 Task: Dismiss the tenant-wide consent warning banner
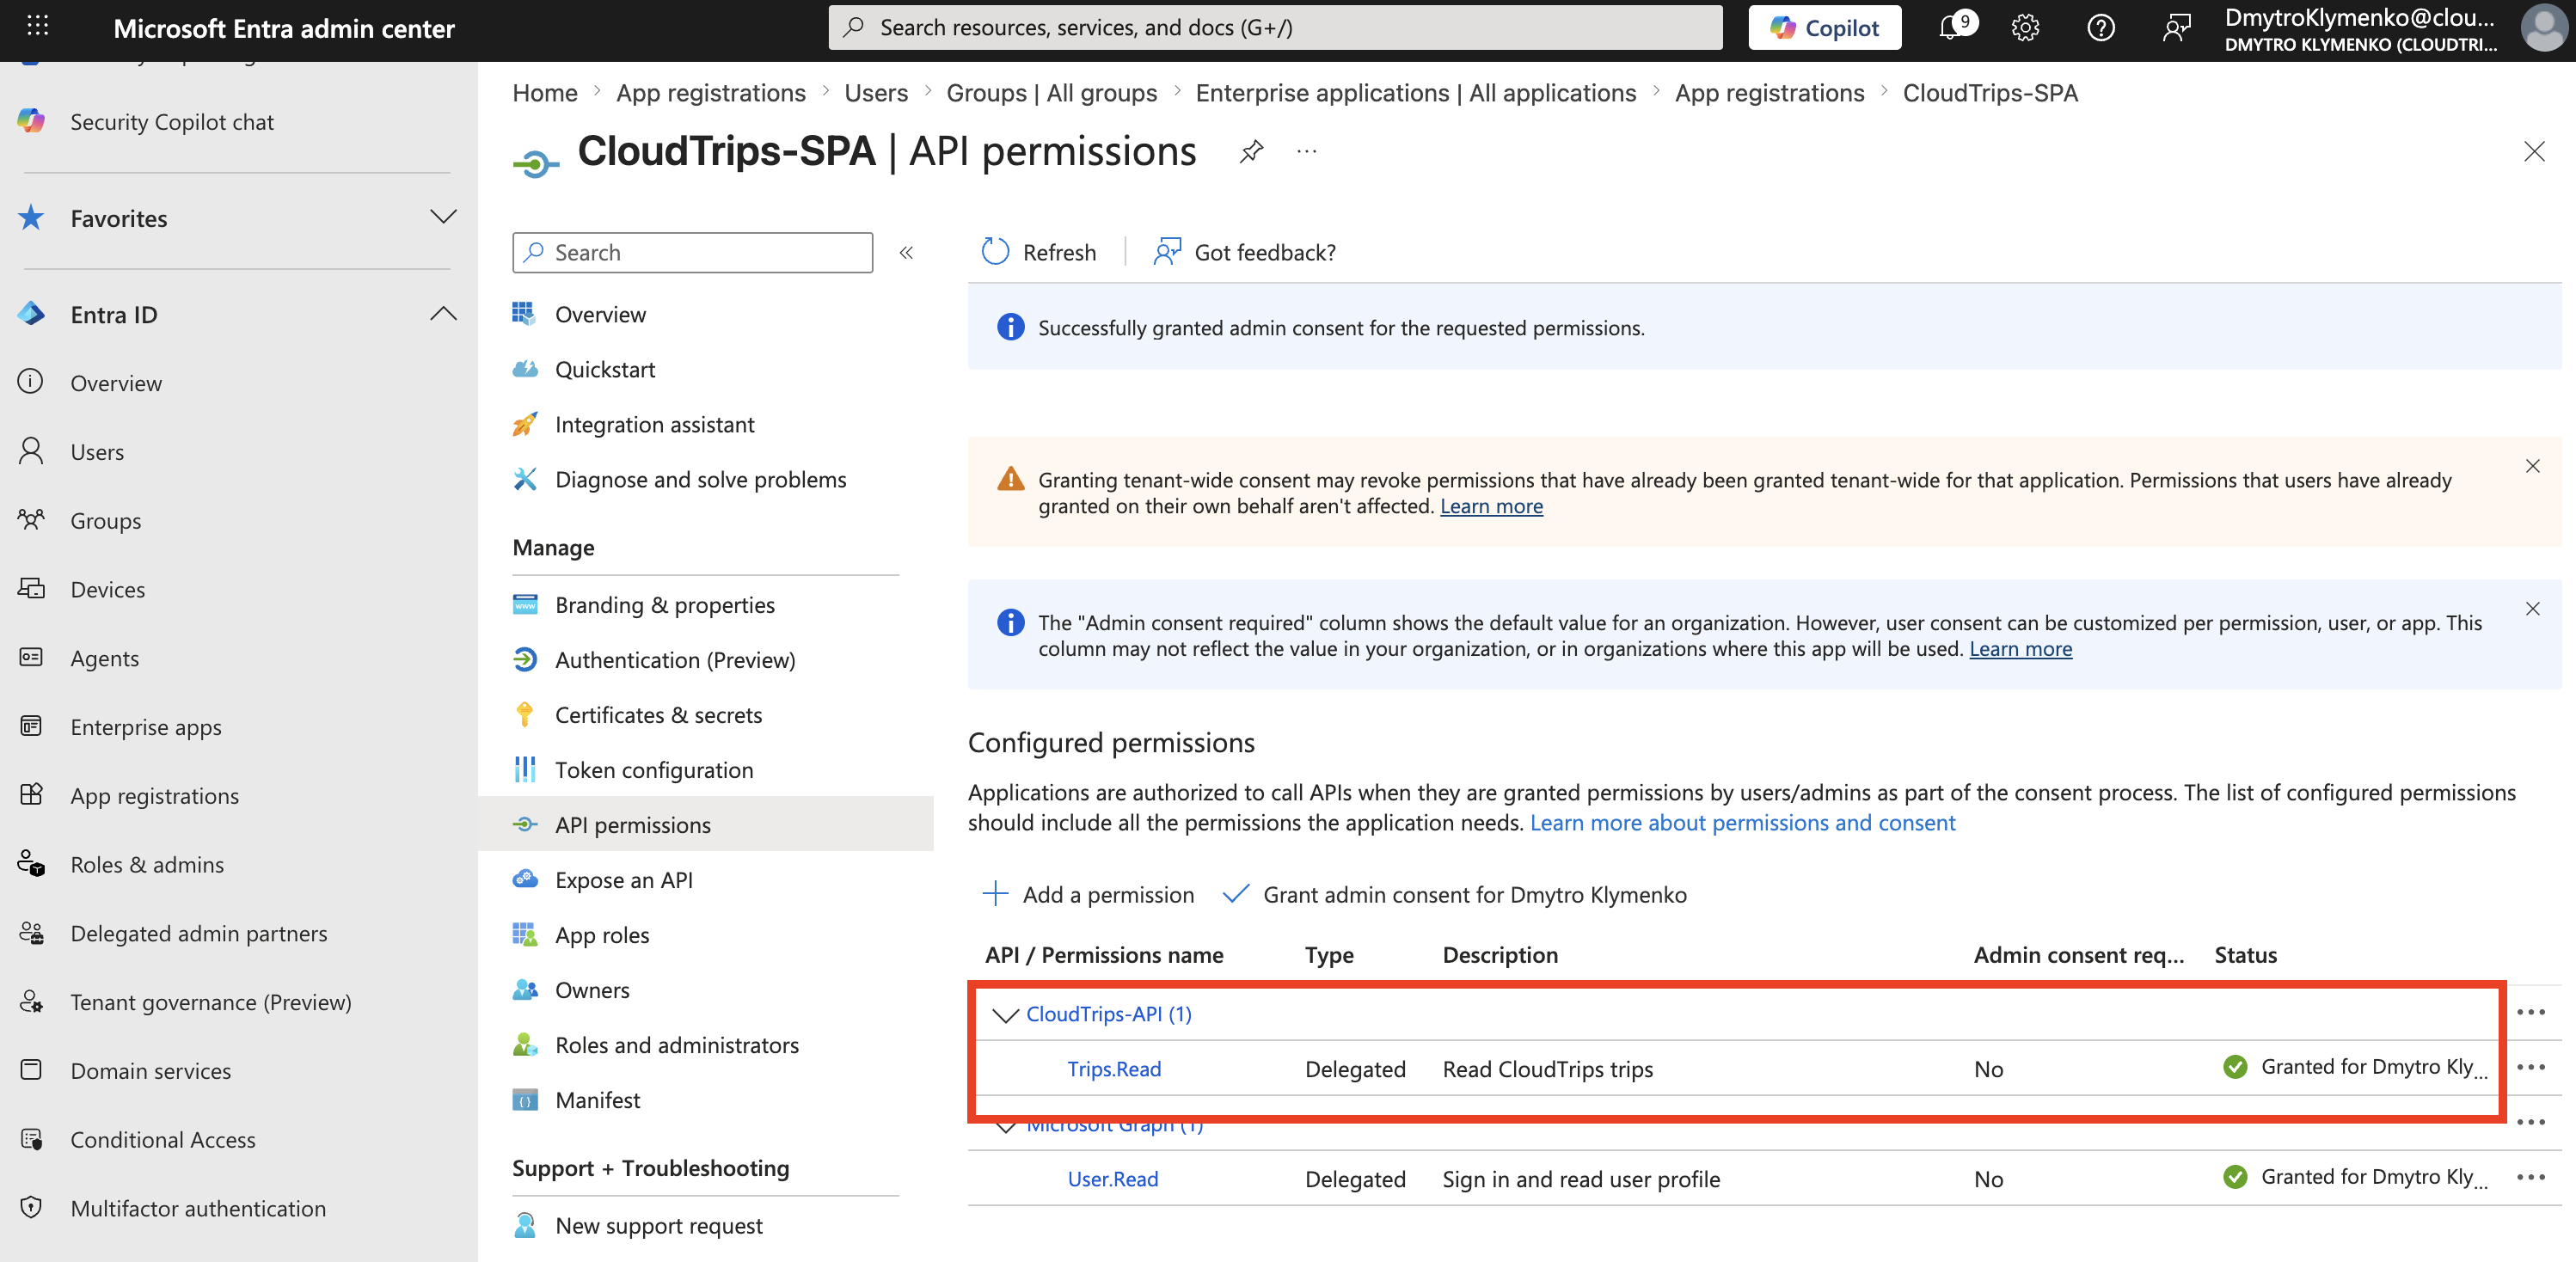[x=2532, y=466]
